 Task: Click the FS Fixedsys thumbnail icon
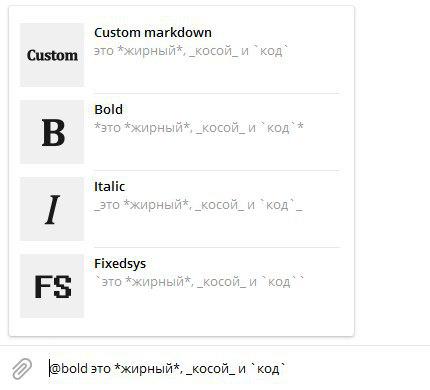pos(52,286)
